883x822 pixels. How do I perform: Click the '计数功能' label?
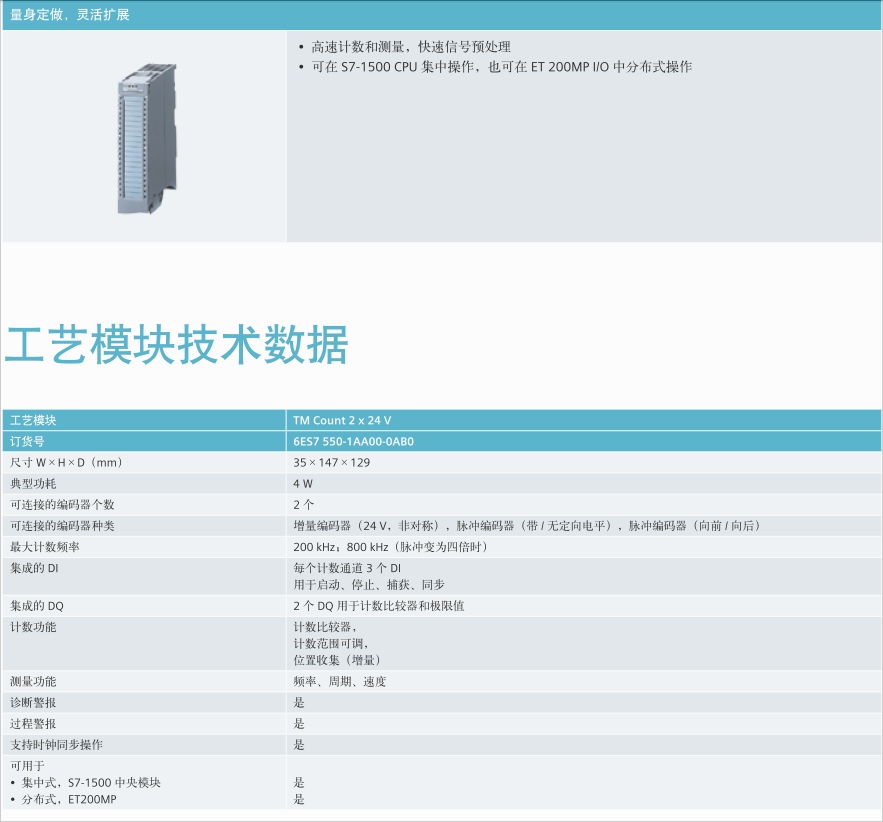(33, 627)
